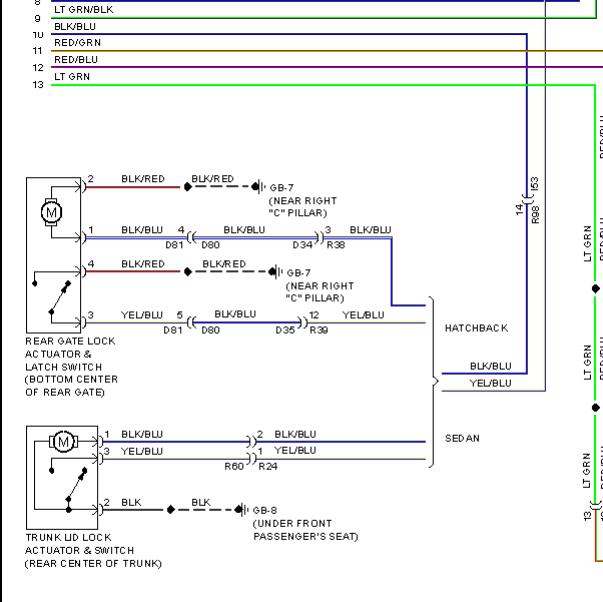Click the R60 connector label
Viewport: 603px width, 602px height.
[x=234, y=466]
